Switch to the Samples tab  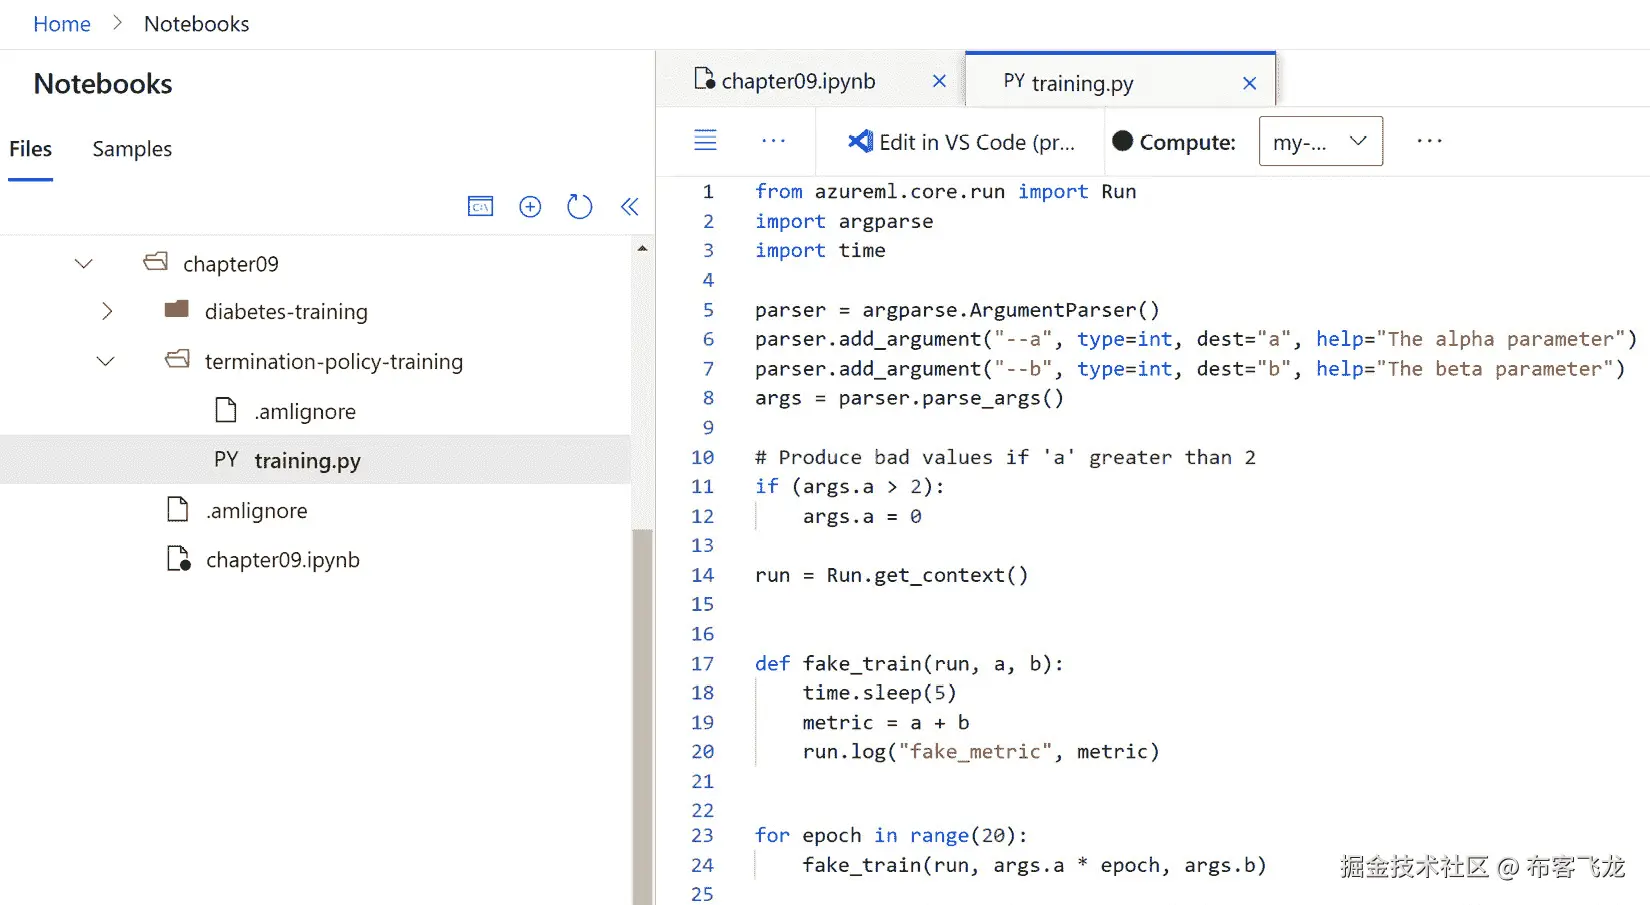132,149
